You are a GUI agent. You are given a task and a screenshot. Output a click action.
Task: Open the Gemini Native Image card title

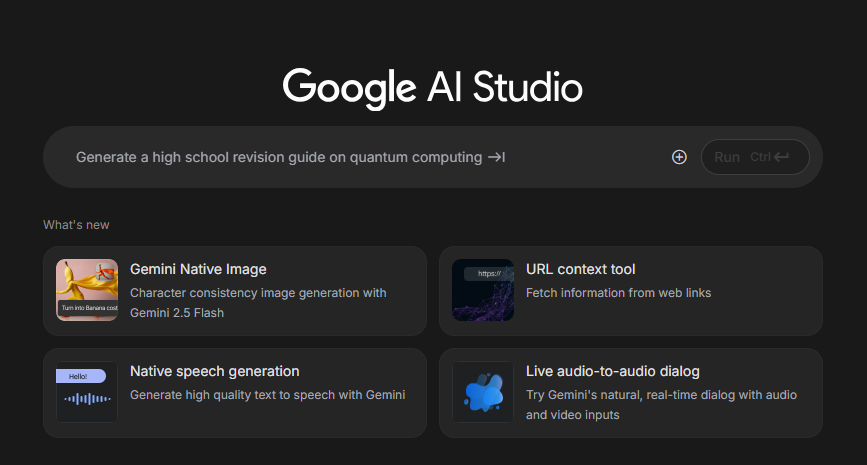tap(198, 269)
